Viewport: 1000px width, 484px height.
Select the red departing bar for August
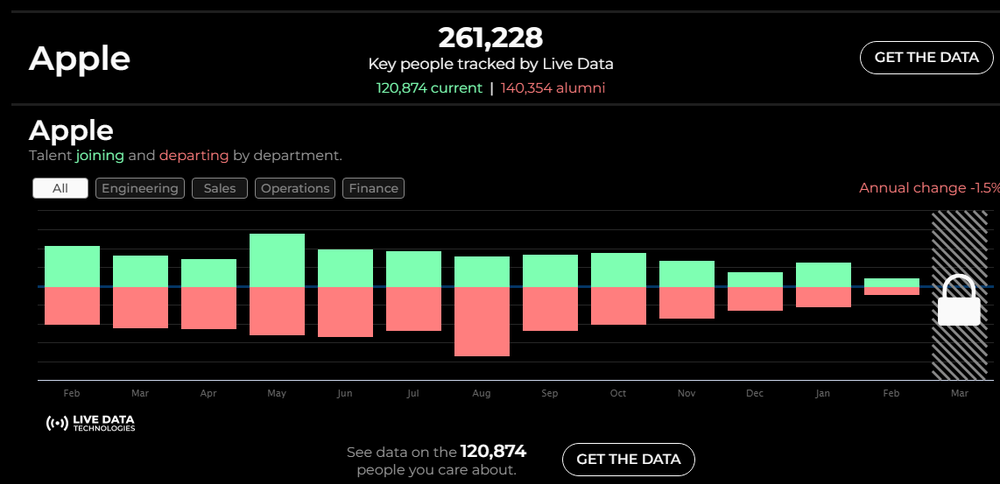pyautogui.click(x=482, y=321)
